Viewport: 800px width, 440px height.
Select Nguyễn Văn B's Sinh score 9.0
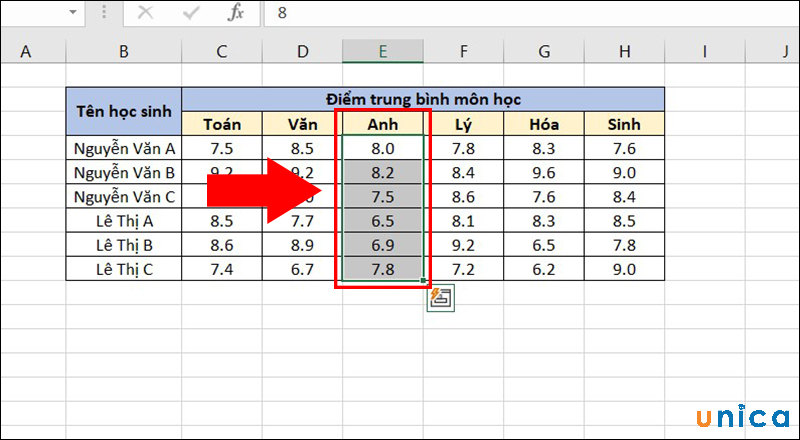pyautogui.click(x=624, y=173)
